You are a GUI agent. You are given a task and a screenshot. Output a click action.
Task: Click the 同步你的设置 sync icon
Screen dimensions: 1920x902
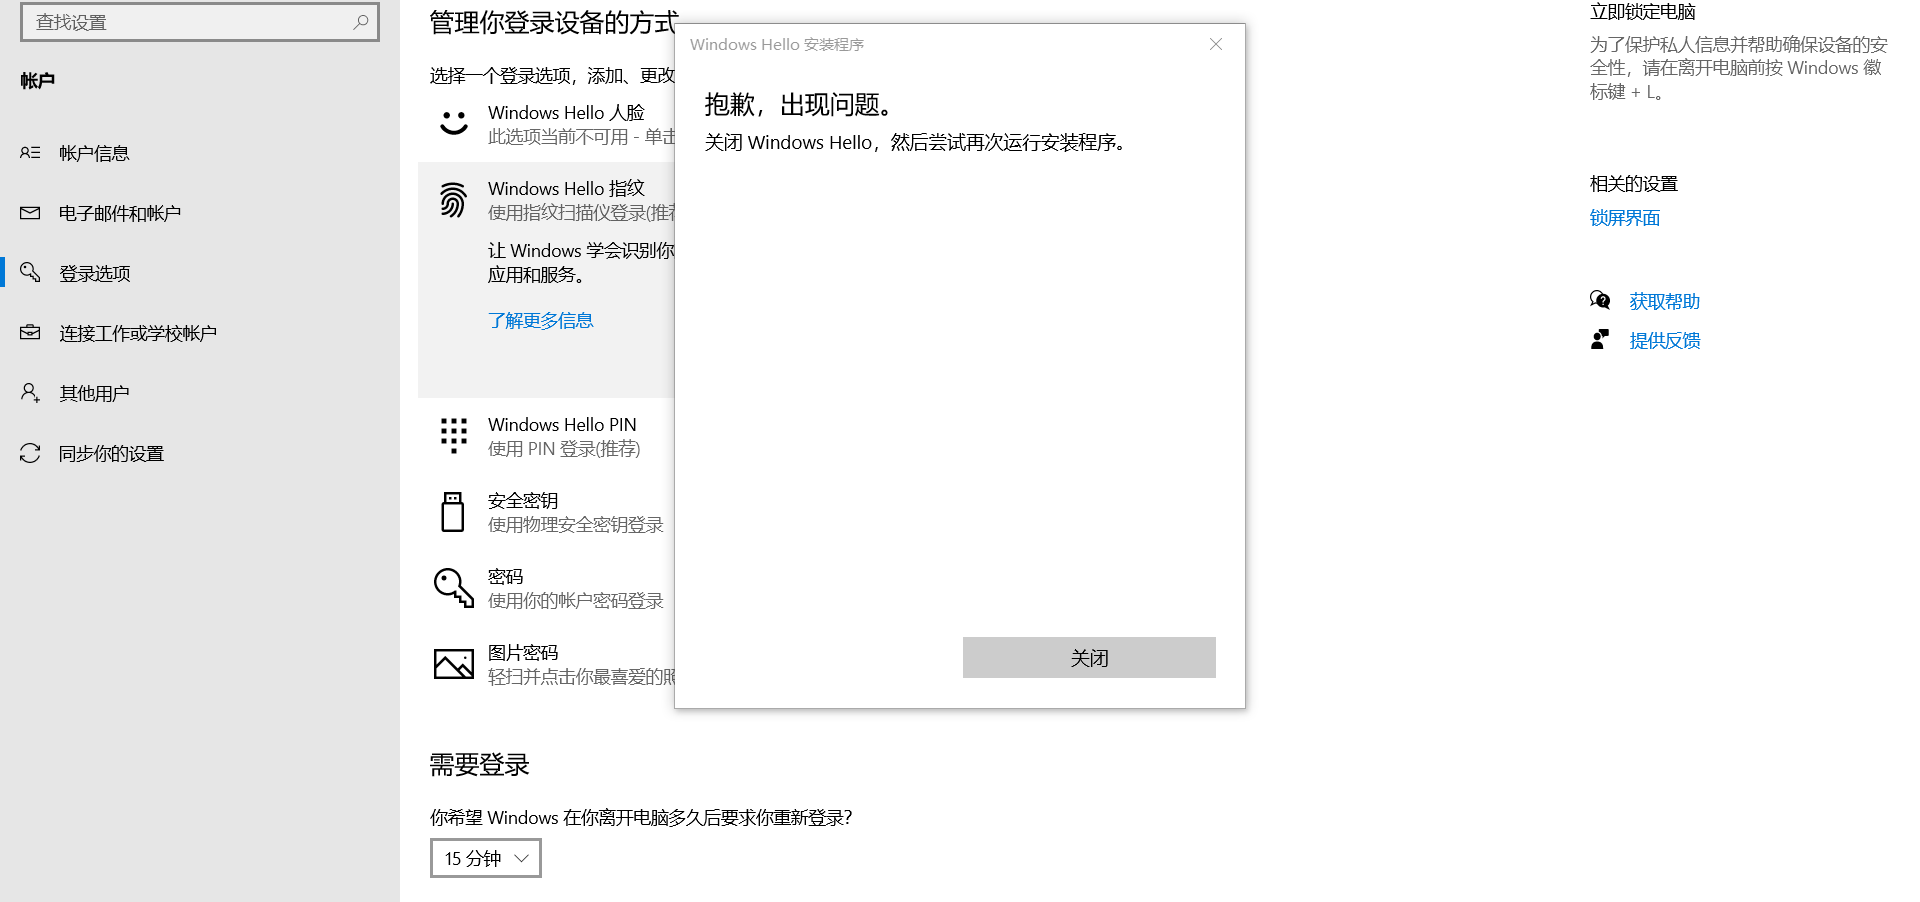[x=30, y=453]
